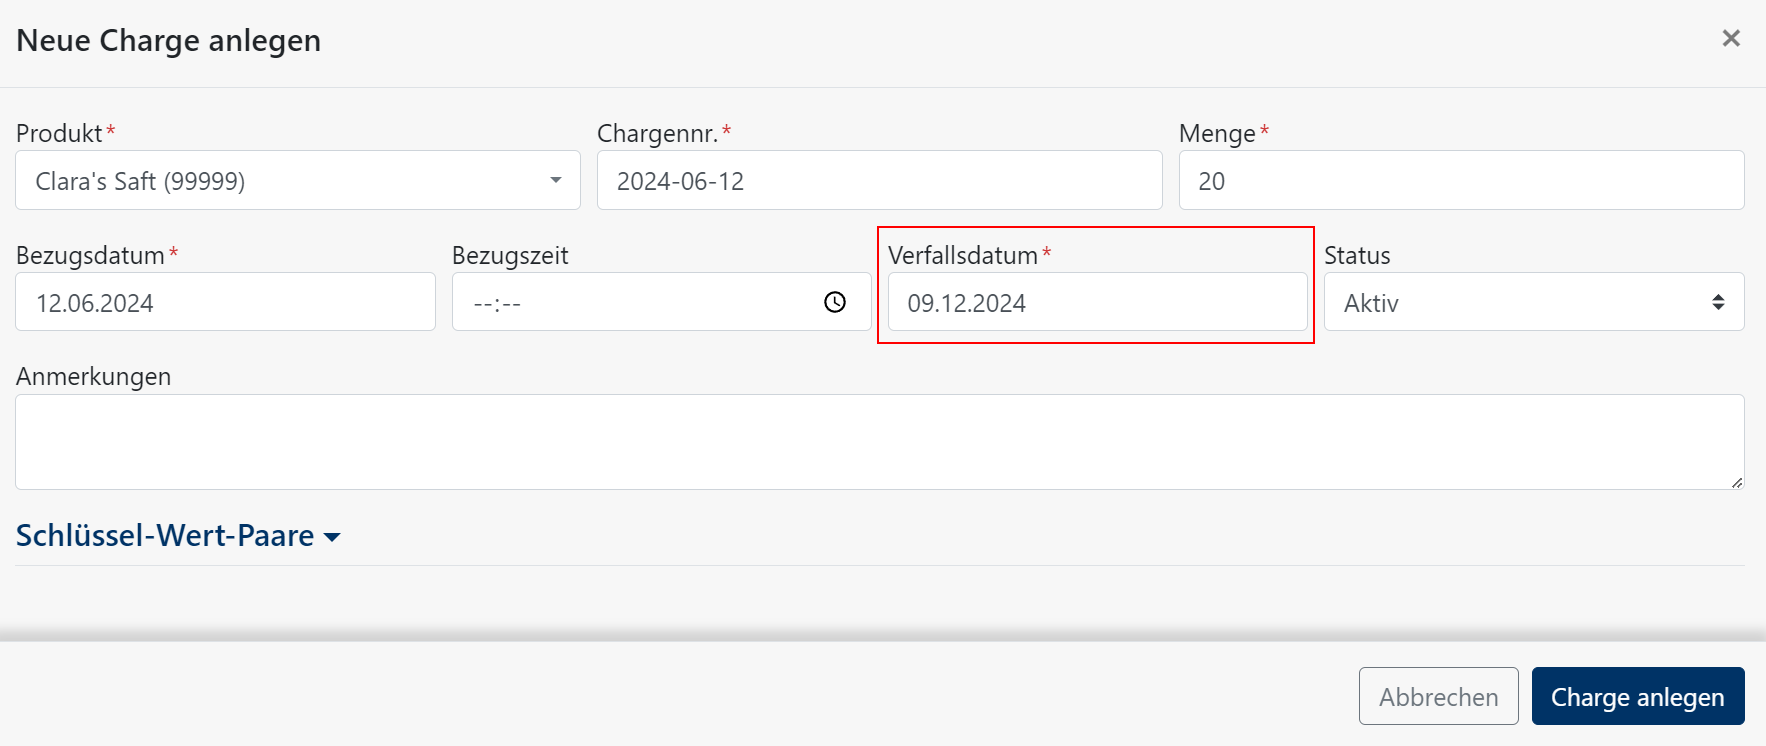The image size is (1766, 746).
Task: Click the Anmerkungen label
Action: [93, 377]
